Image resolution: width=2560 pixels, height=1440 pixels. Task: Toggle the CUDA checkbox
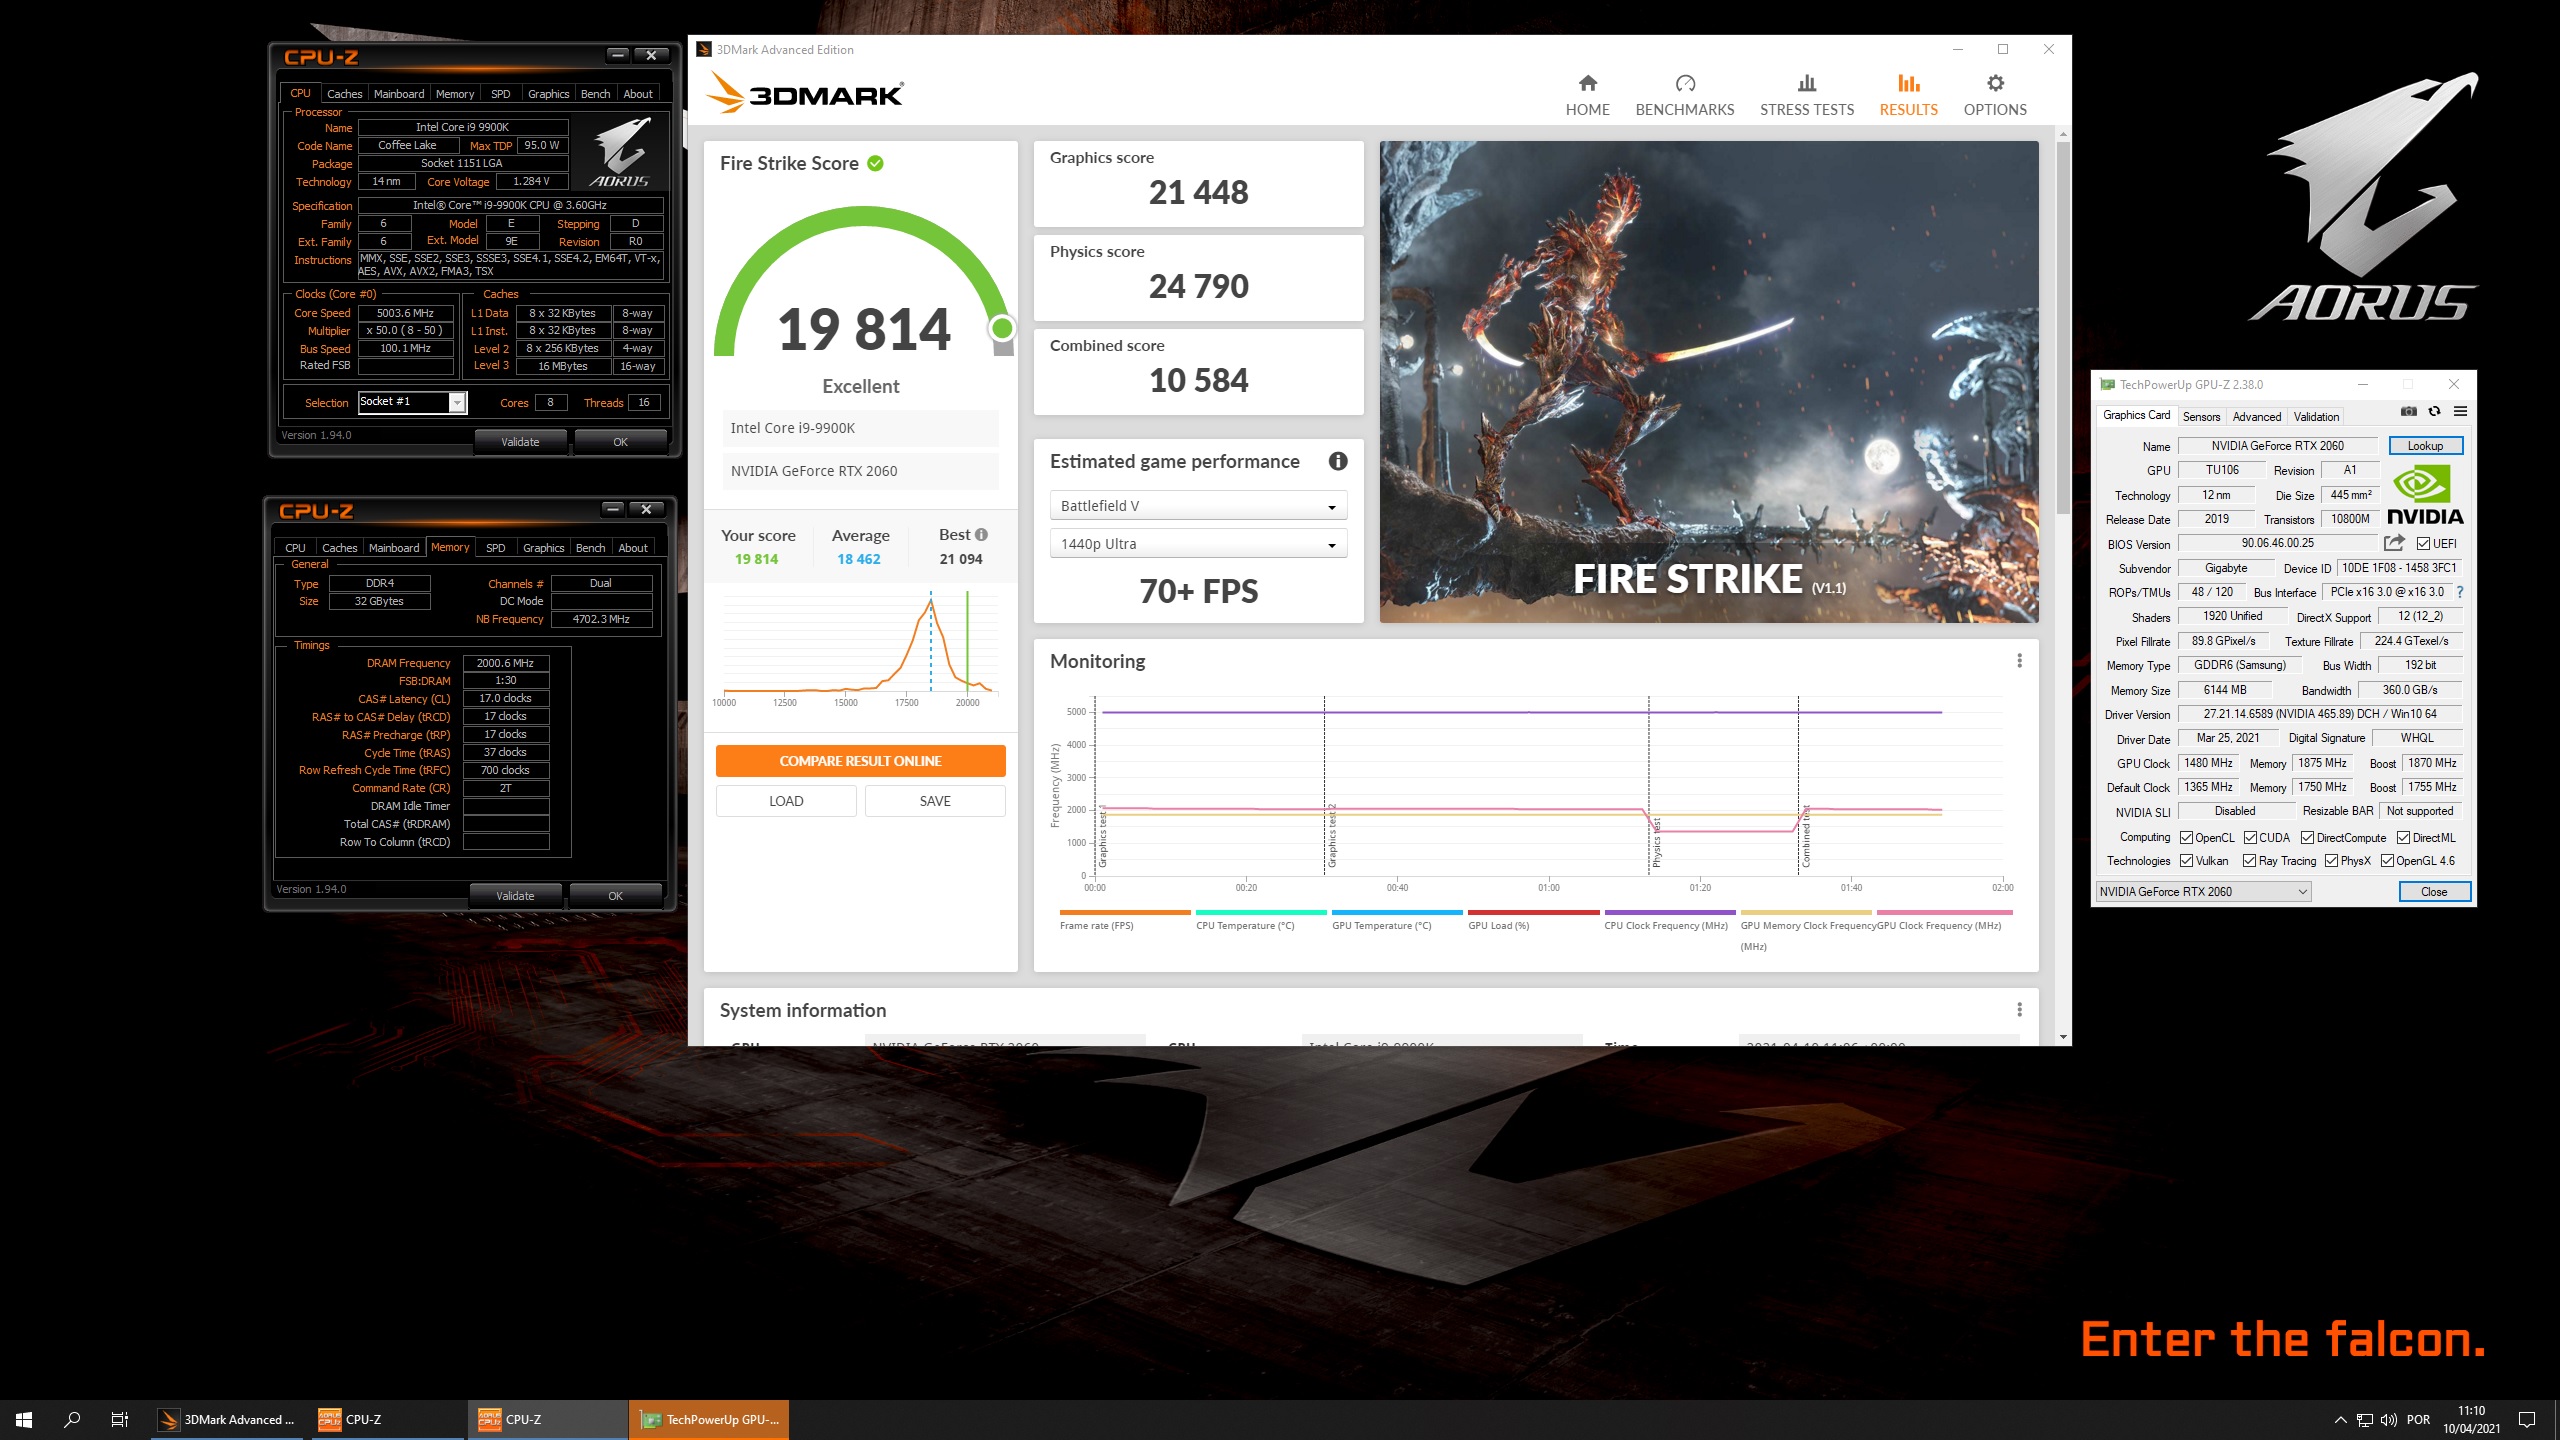[2250, 838]
